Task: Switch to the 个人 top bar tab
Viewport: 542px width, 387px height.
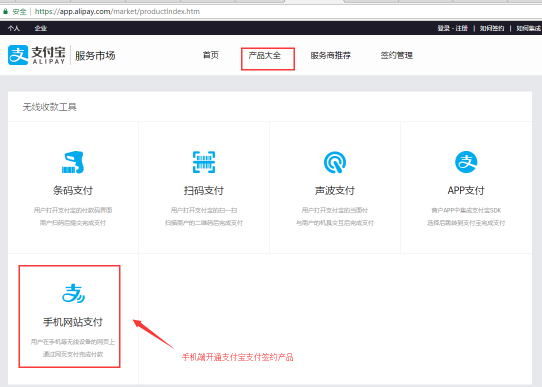Action: click(13, 28)
